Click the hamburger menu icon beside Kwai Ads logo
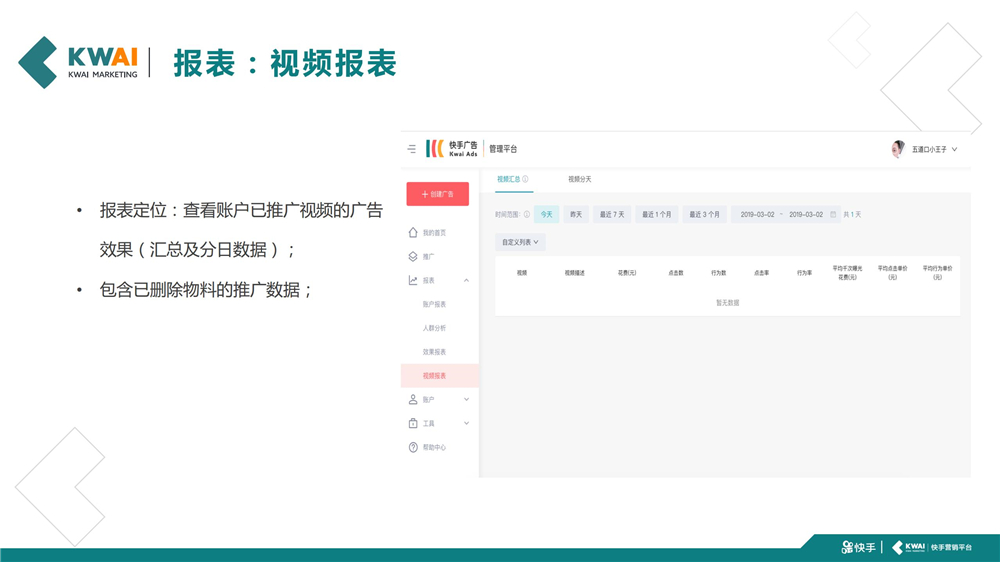This screenshot has height=562, width=1000. click(411, 149)
